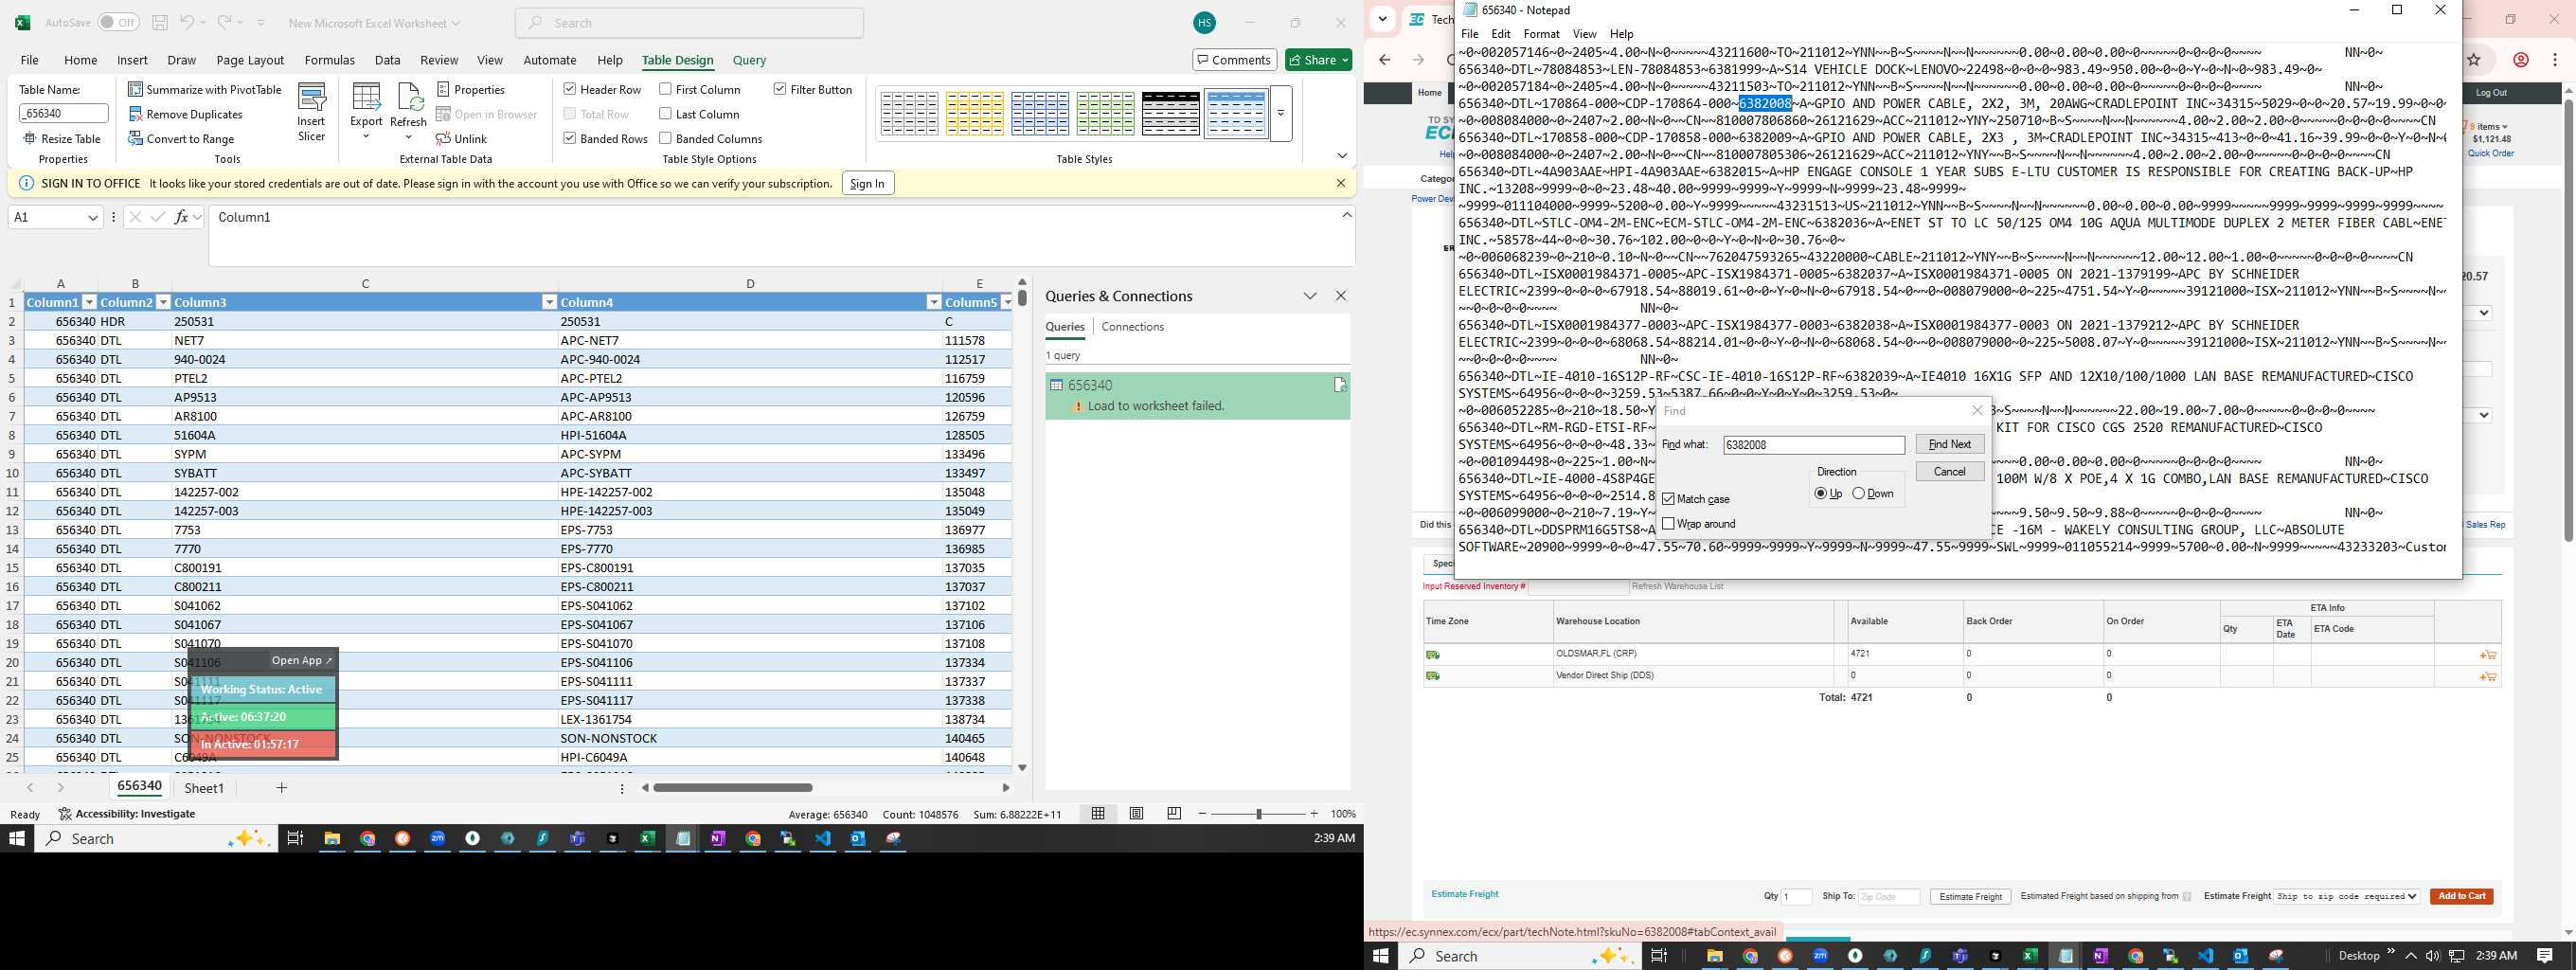Enable First Column option
Image resolution: width=2576 pixels, height=970 pixels.
click(x=665, y=89)
